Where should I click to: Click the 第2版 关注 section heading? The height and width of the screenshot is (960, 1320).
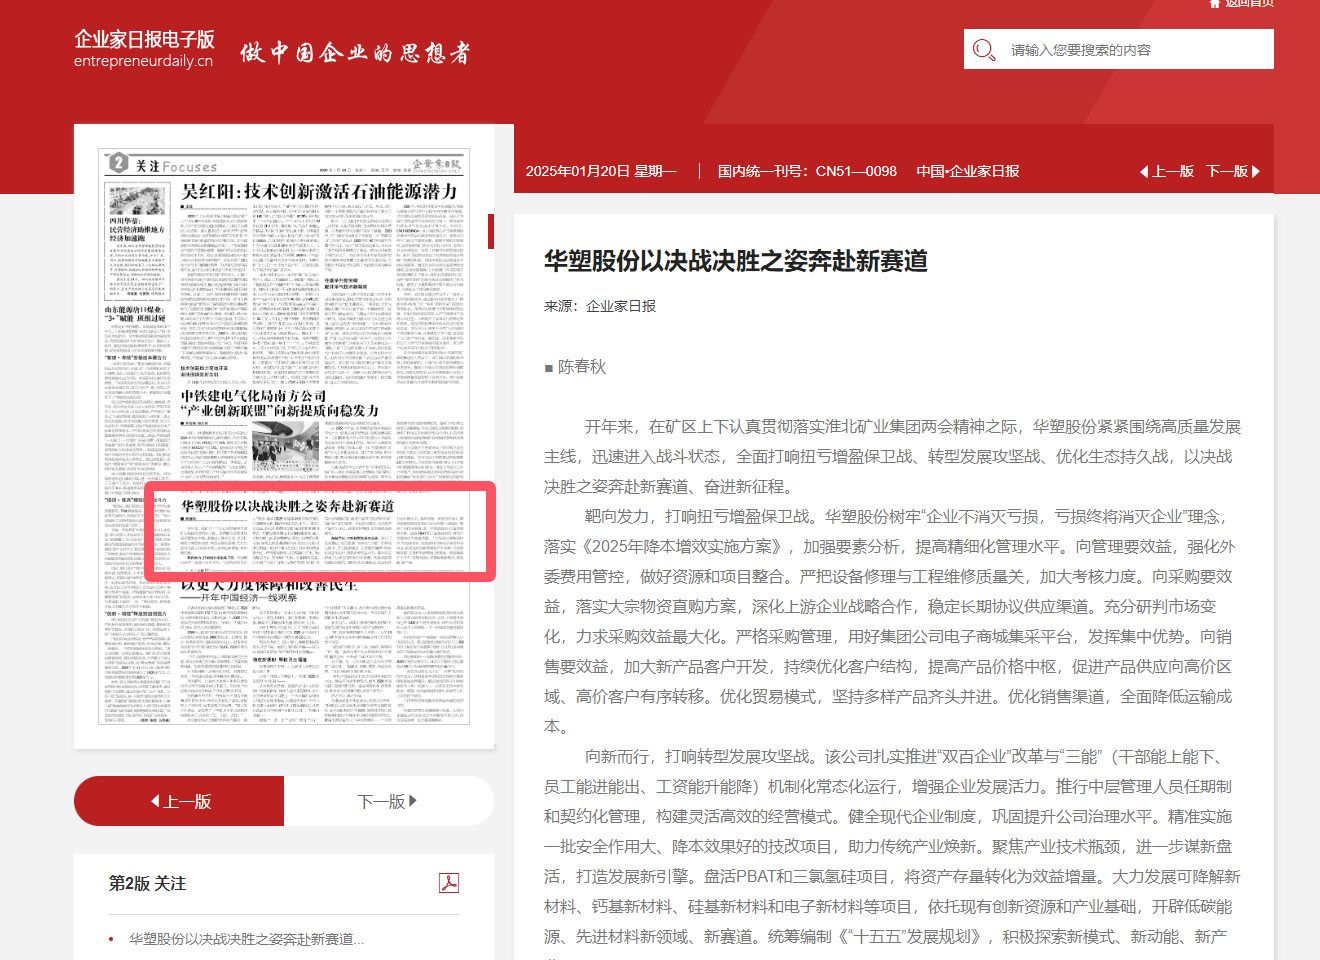(x=147, y=883)
